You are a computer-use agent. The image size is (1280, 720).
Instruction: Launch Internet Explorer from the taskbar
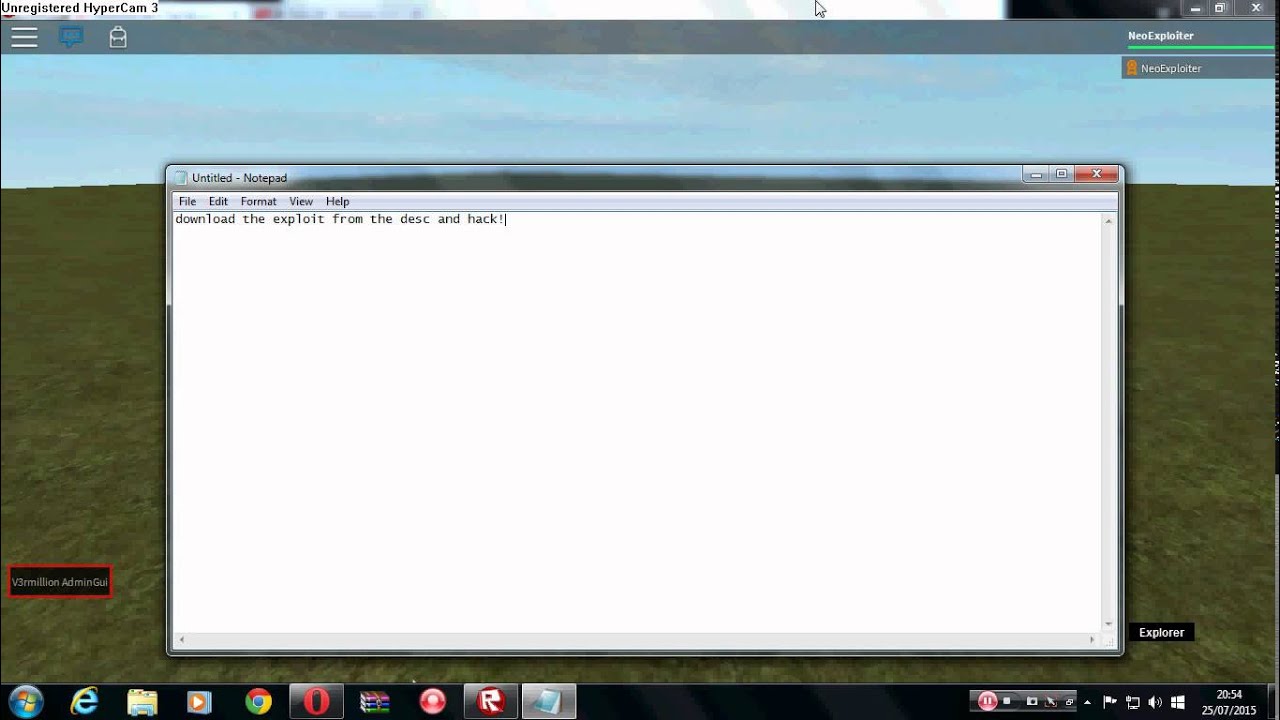pos(85,702)
